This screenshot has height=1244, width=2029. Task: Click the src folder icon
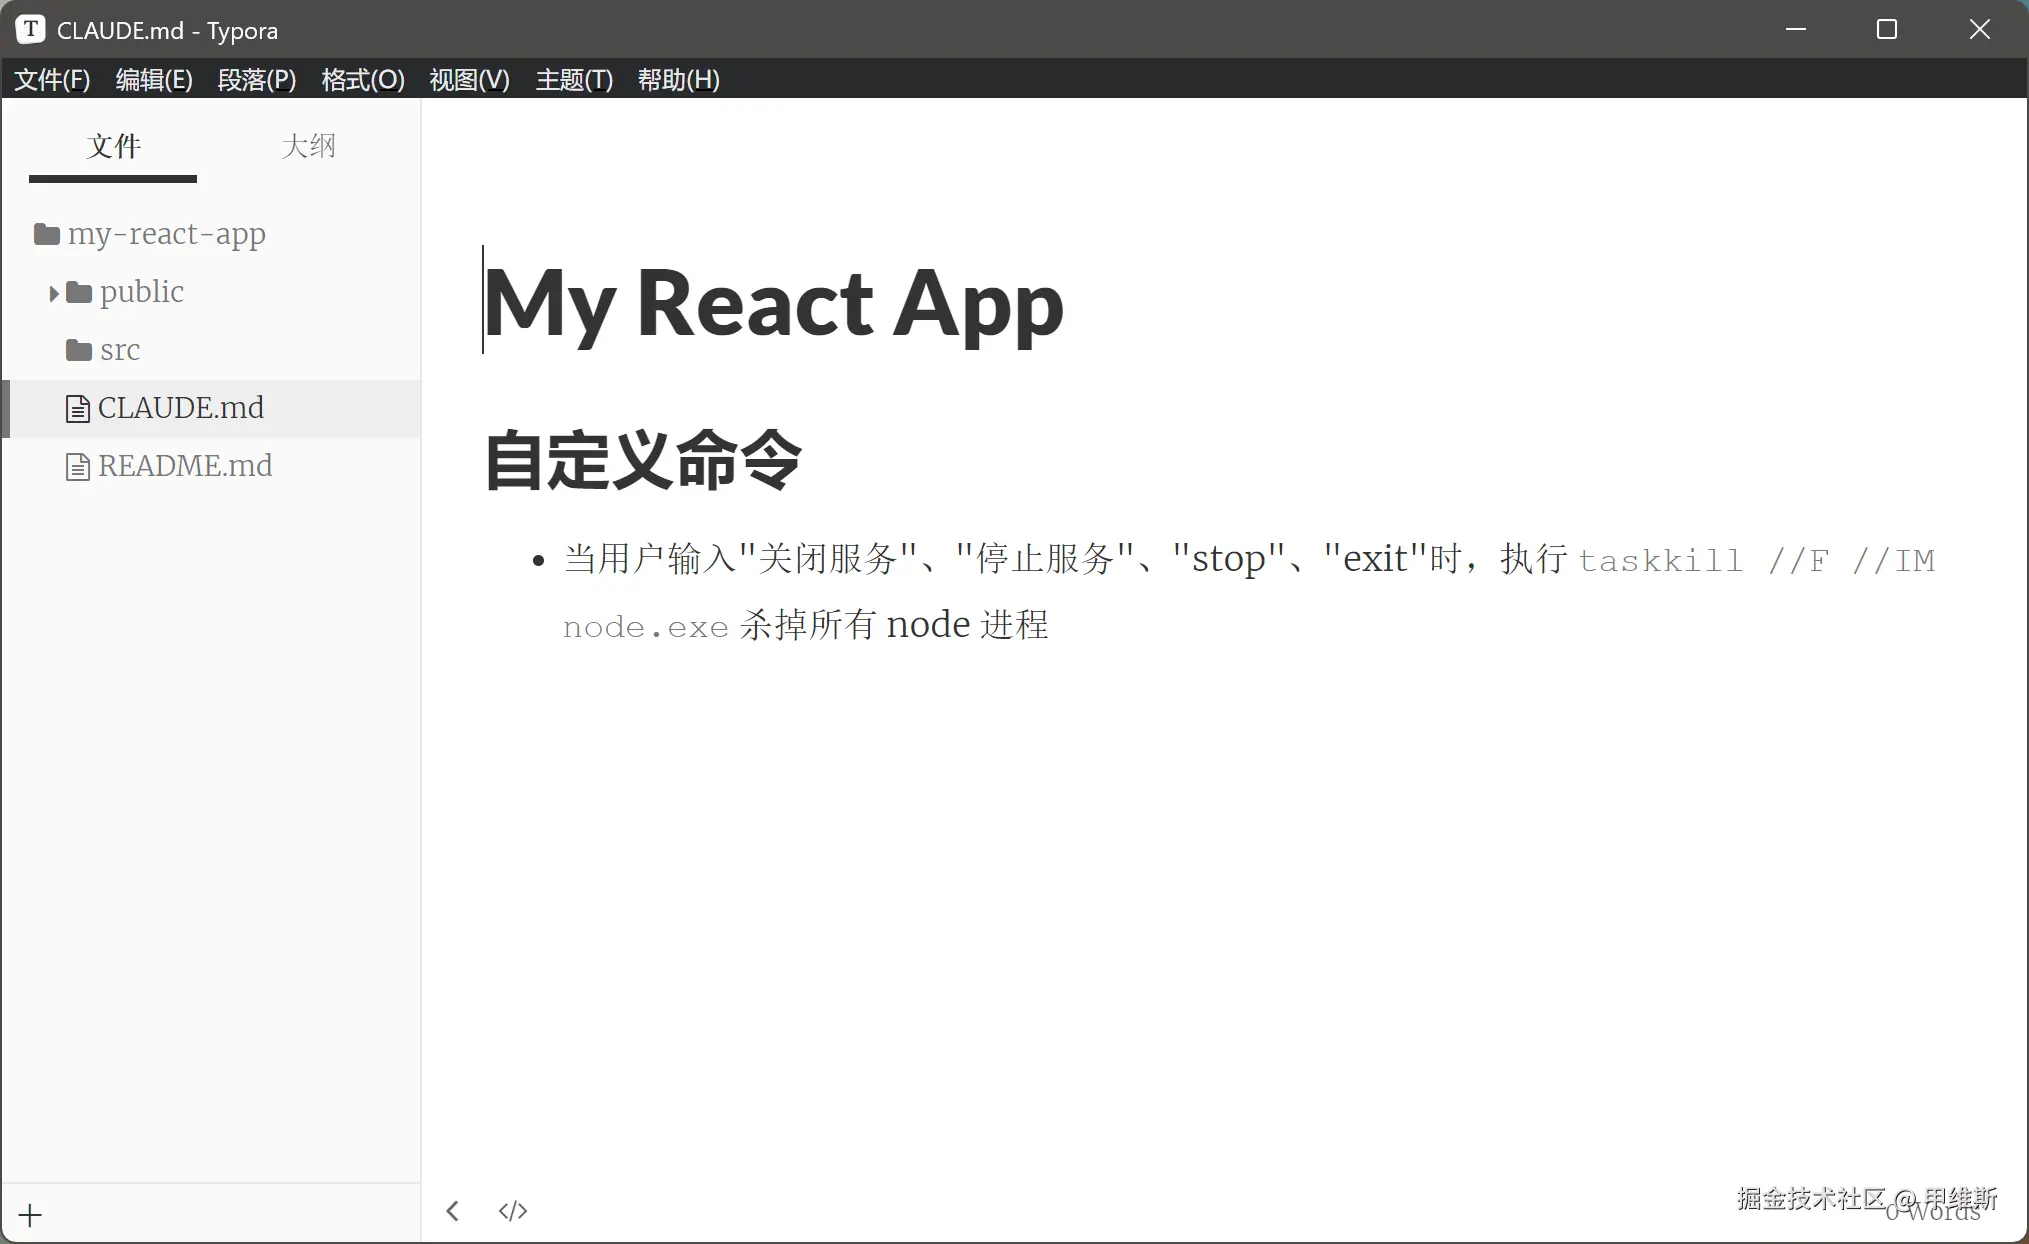78,350
